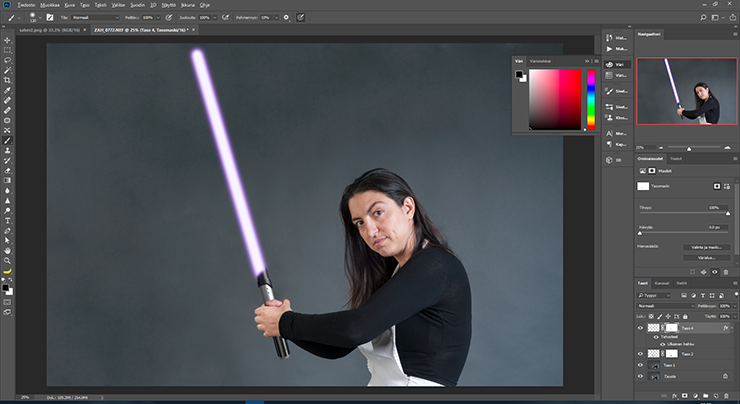This screenshot has height=404, width=740.
Task: Open the layer blend mode Normaali dropdown
Action: (666, 306)
